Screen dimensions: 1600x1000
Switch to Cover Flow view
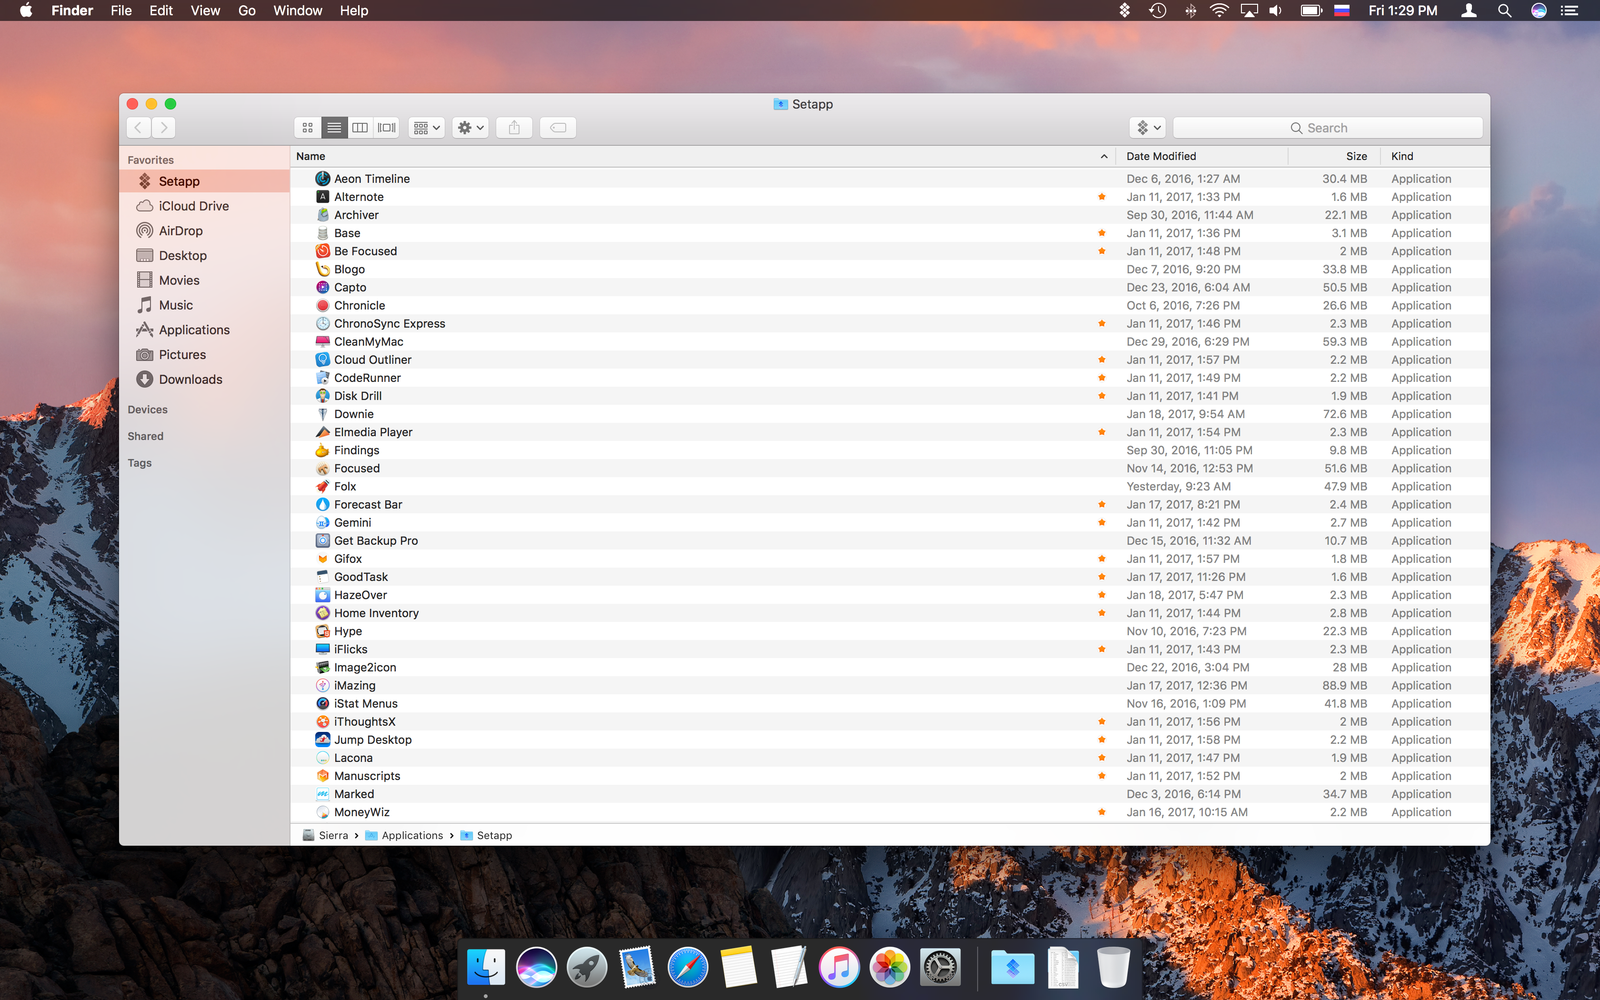coord(387,128)
